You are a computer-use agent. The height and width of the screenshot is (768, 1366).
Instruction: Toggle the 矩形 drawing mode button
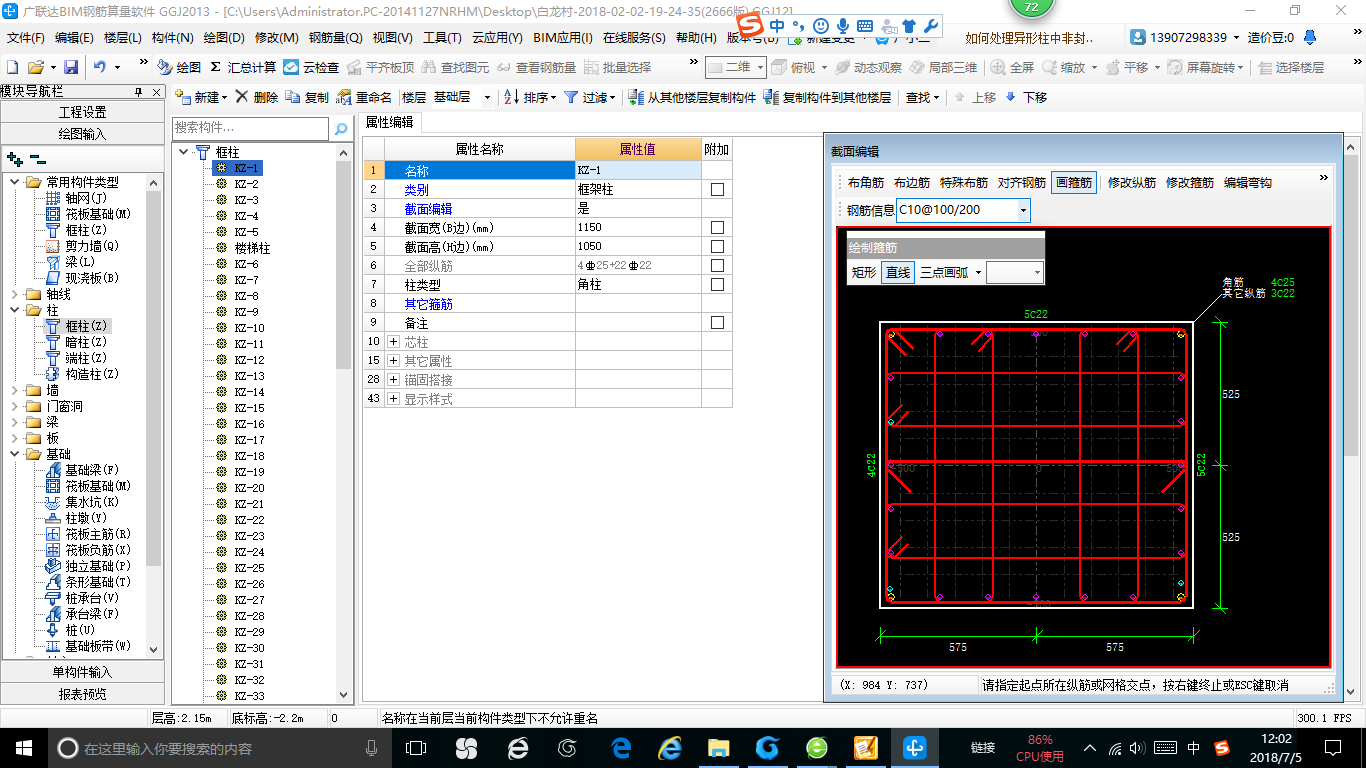[864, 272]
